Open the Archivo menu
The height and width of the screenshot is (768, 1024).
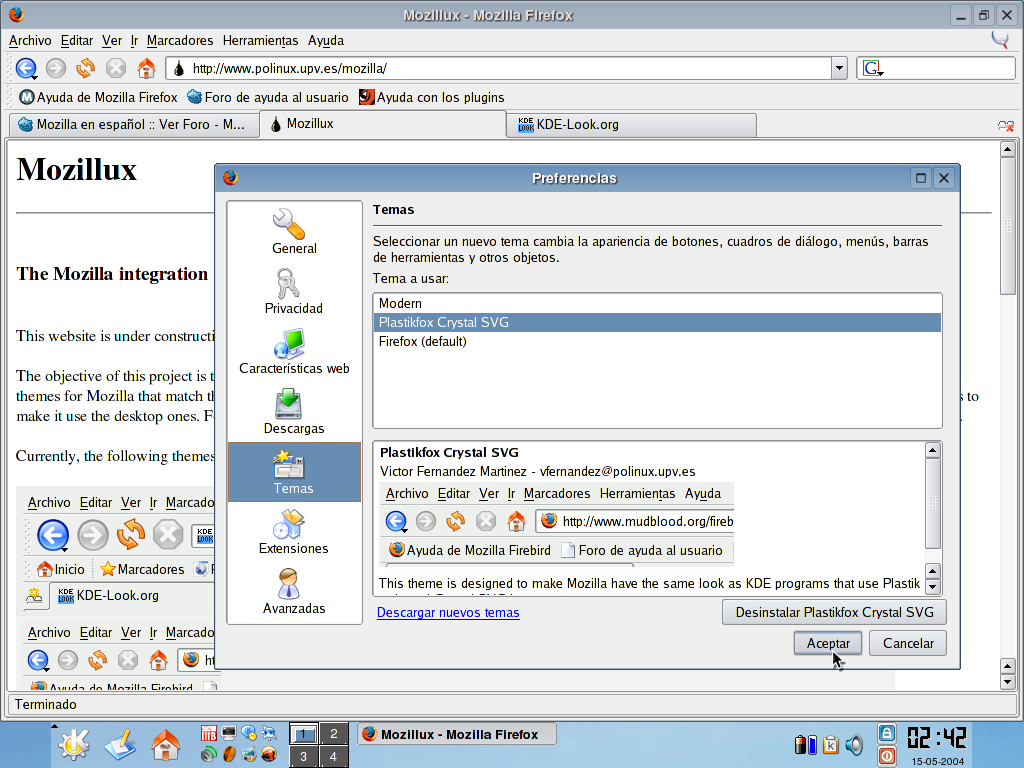[30, 40]
